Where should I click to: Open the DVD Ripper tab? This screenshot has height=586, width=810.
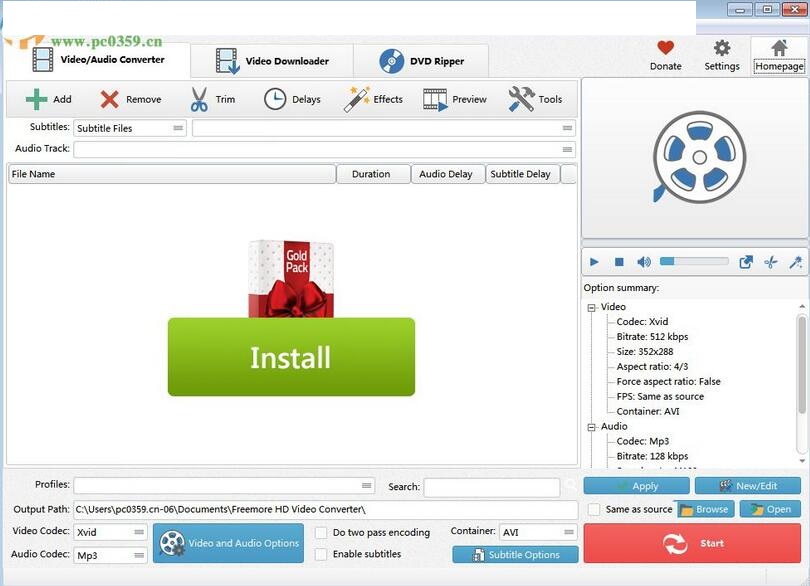(425, 60)
